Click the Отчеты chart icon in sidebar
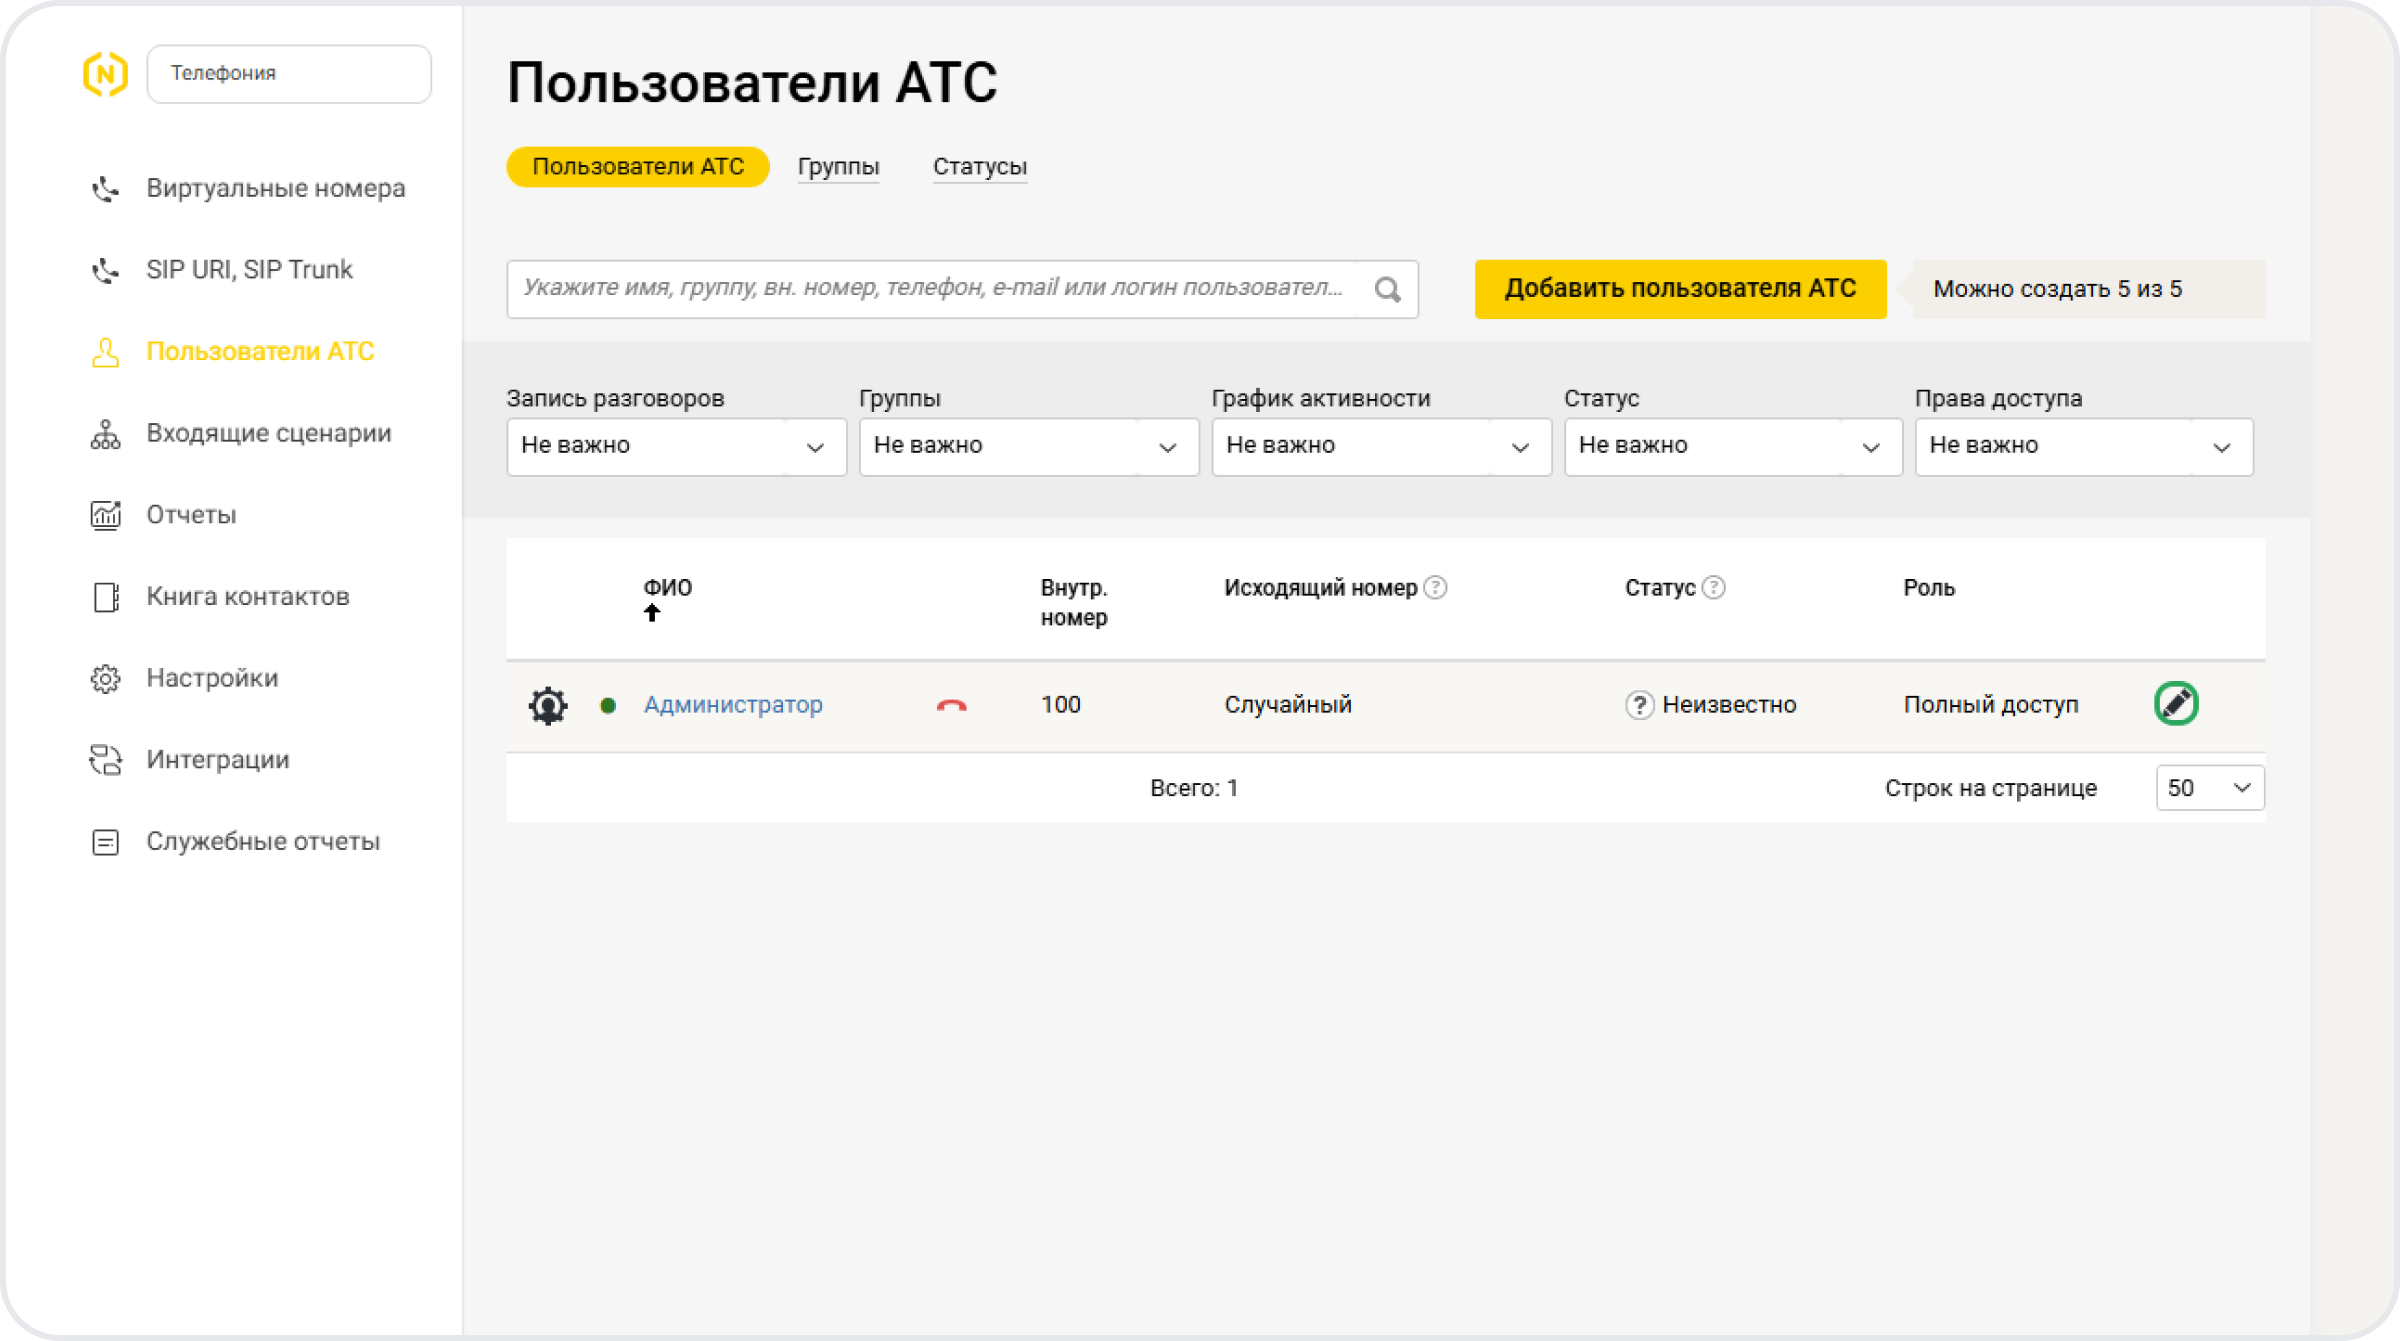 (105, 515)
